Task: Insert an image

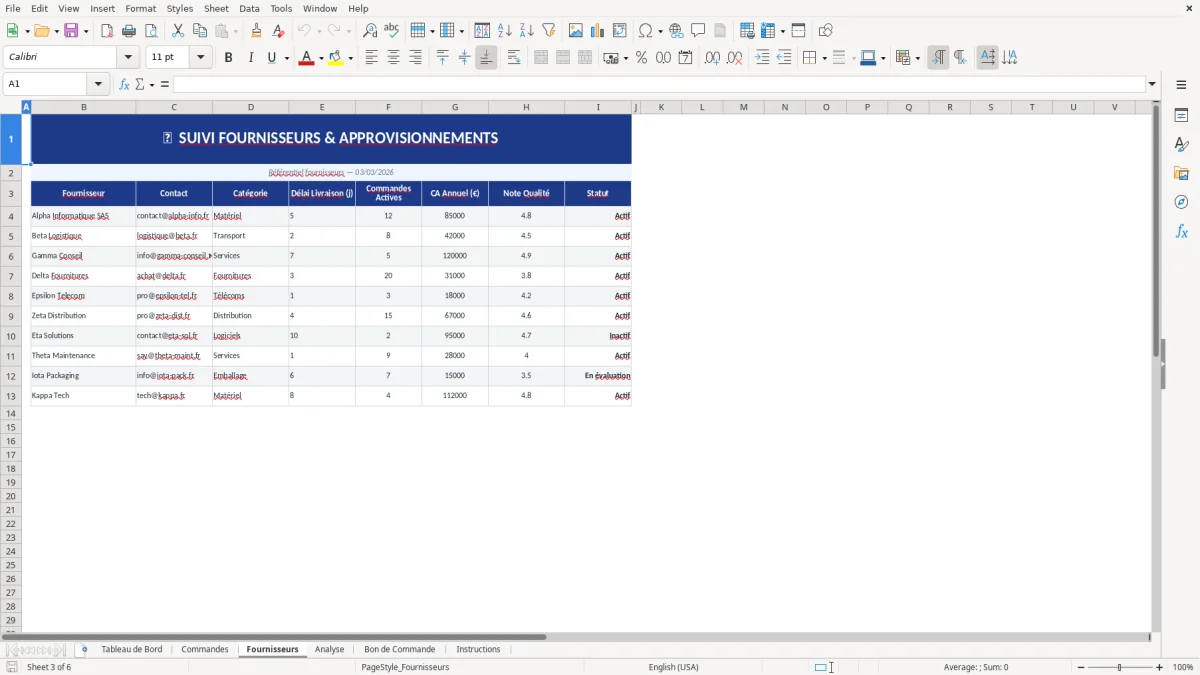Action: pos(575,30)
